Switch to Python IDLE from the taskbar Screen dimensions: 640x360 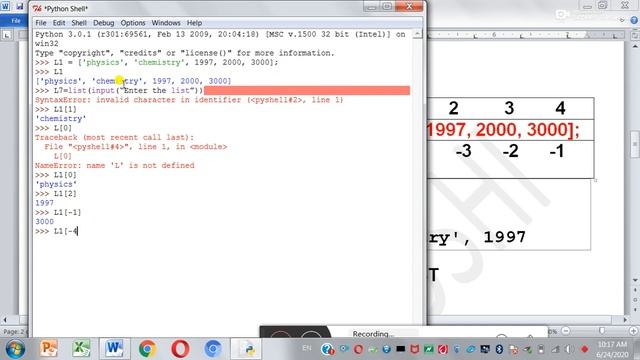point(247,349)
